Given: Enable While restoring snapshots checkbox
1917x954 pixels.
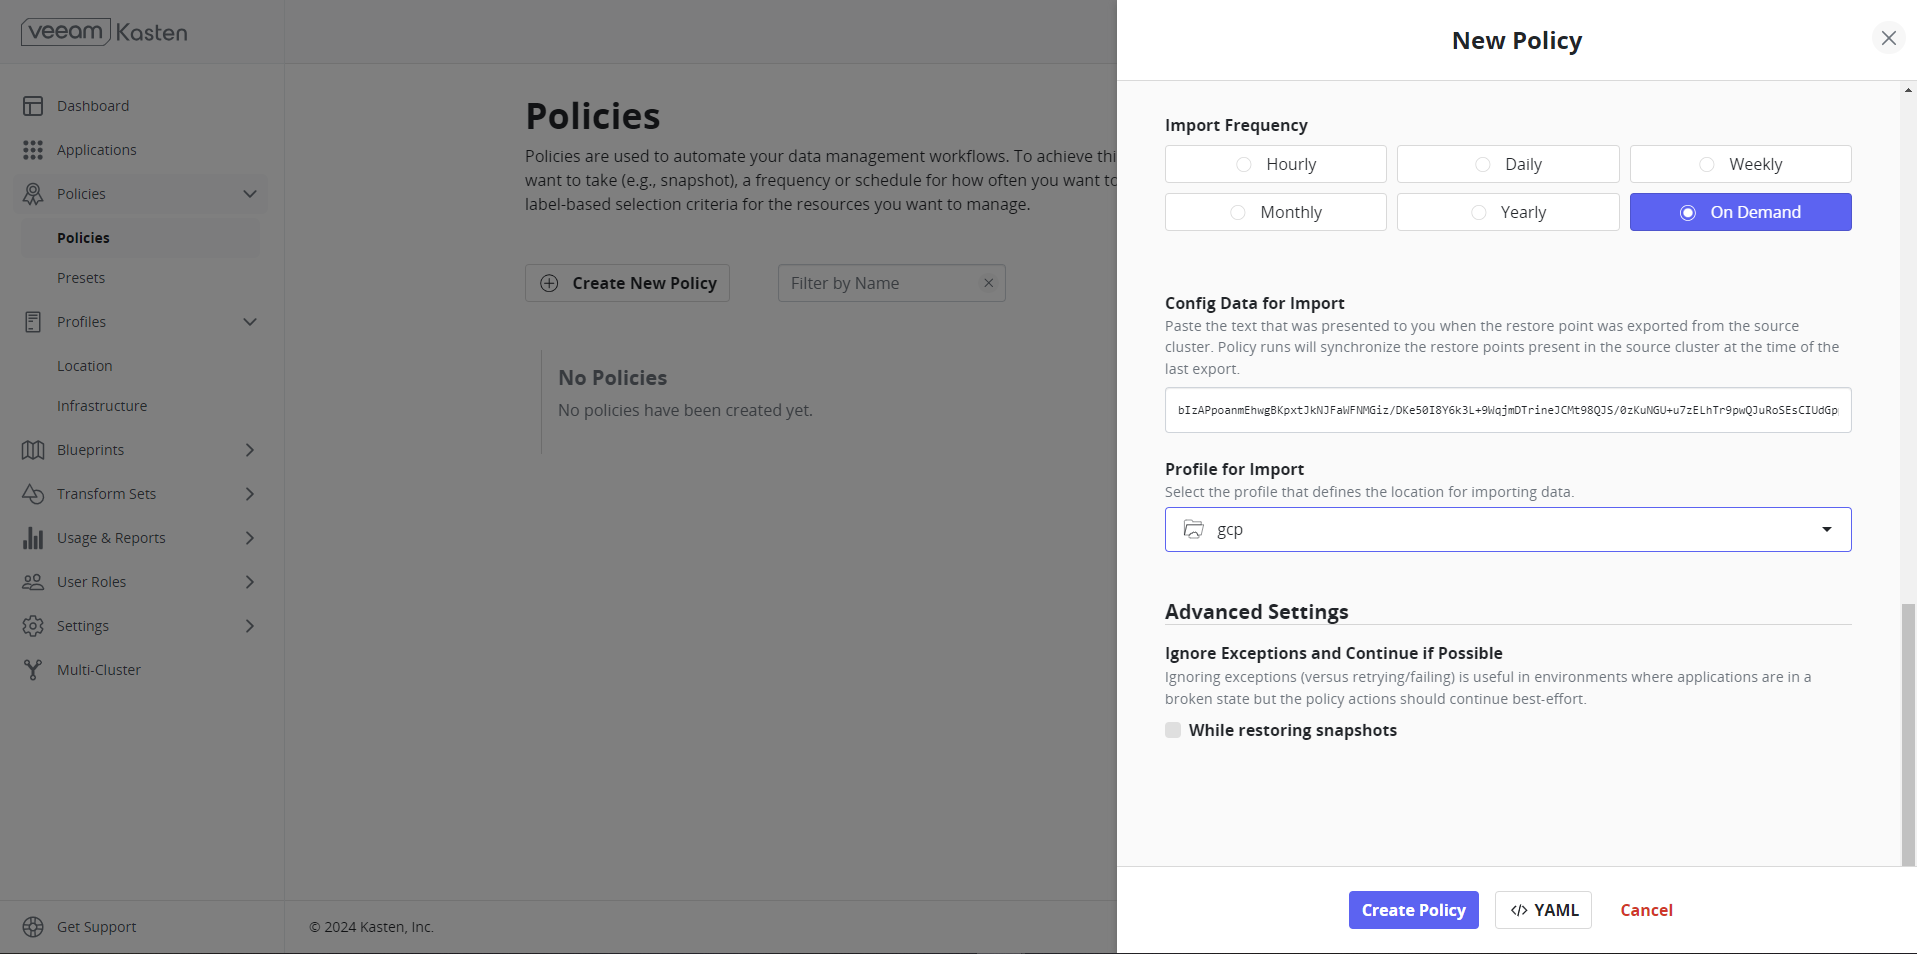Looking at the screenshot, I should (1173, 730).
